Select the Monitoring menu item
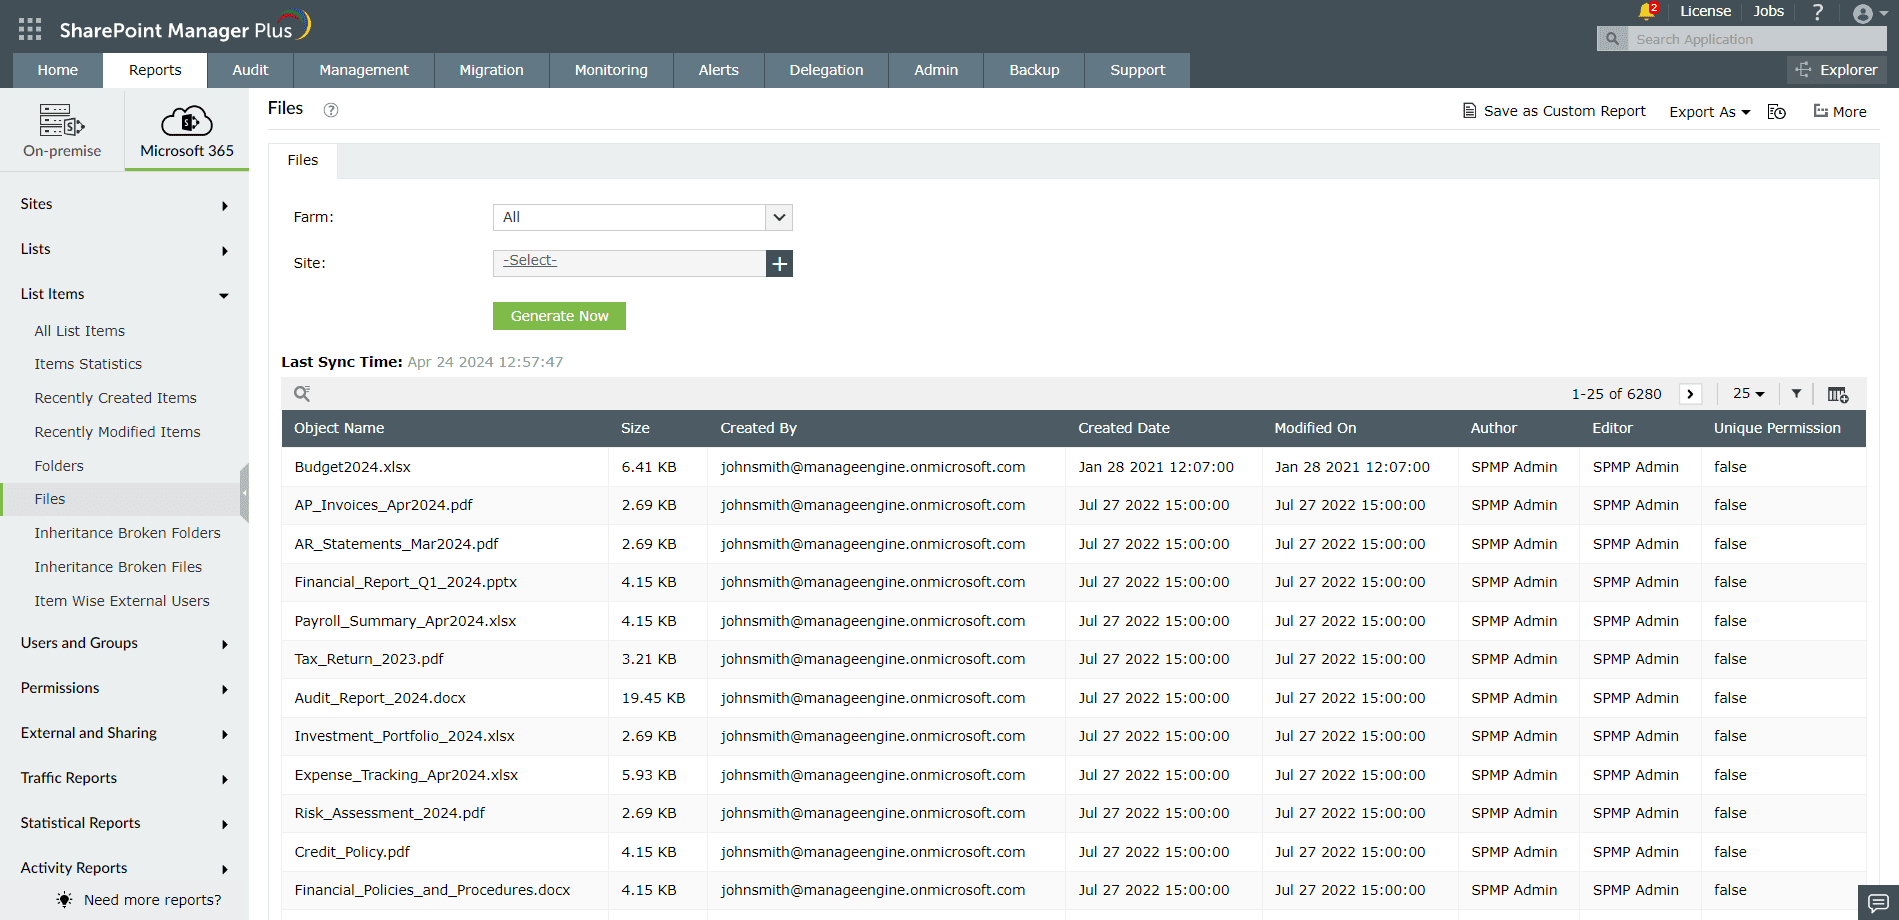The image size is (1899, 920). pos(610,69)
